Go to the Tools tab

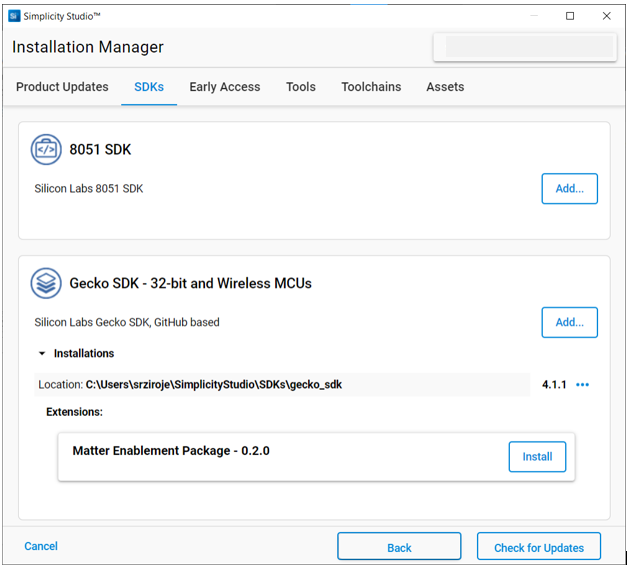click(x=301, y=87)
